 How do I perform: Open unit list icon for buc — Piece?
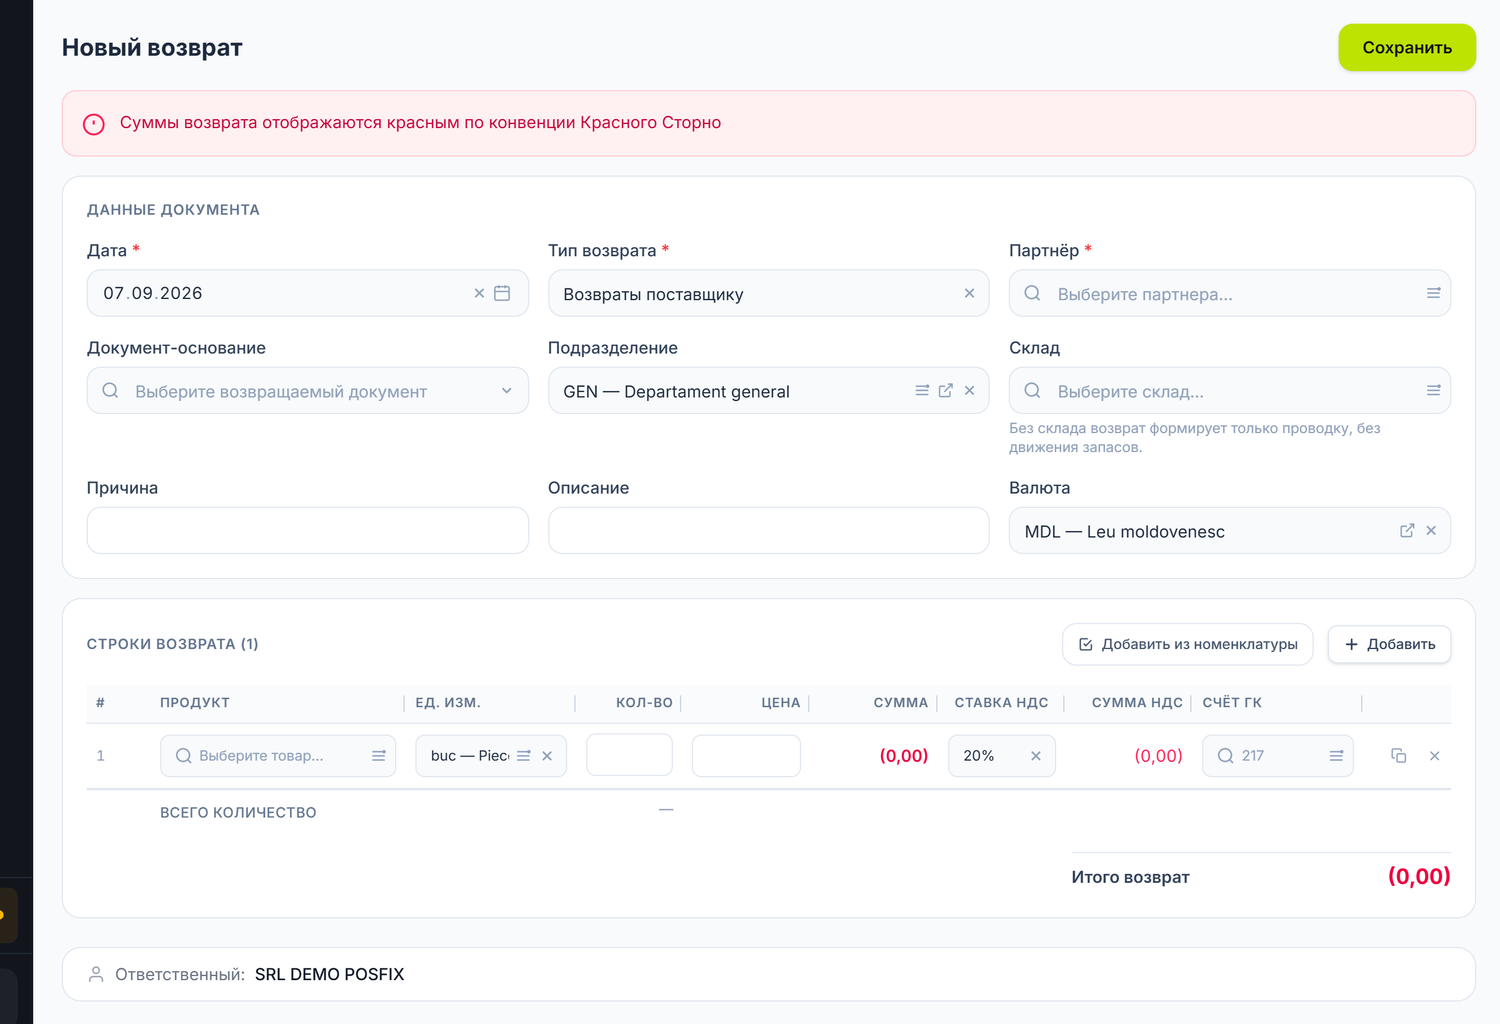[524, 756]
